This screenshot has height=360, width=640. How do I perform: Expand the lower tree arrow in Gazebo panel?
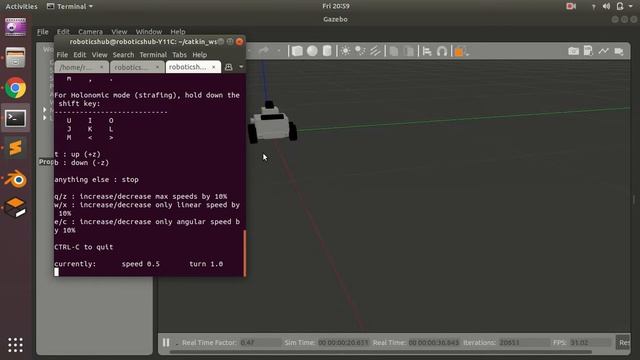[44, 118]
